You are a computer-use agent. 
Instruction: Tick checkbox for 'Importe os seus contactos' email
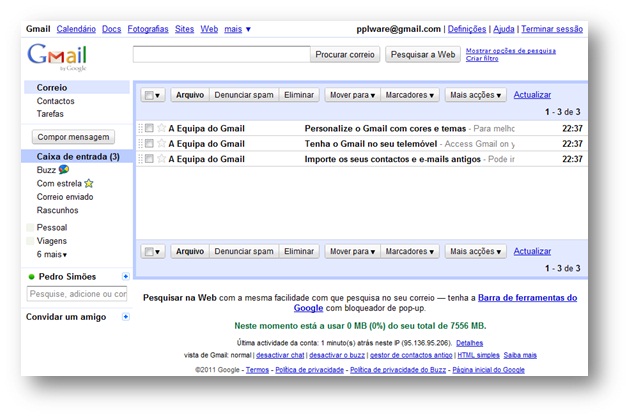click(149, 159)
